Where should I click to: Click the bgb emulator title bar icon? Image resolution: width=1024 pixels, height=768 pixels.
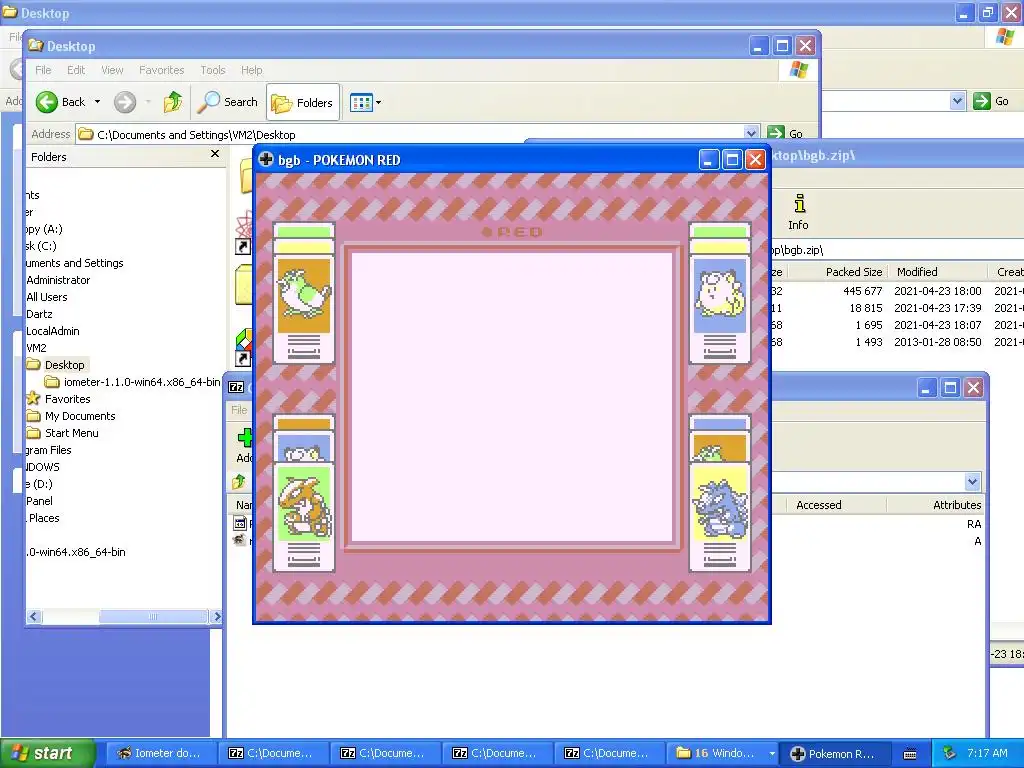point(266,159)
